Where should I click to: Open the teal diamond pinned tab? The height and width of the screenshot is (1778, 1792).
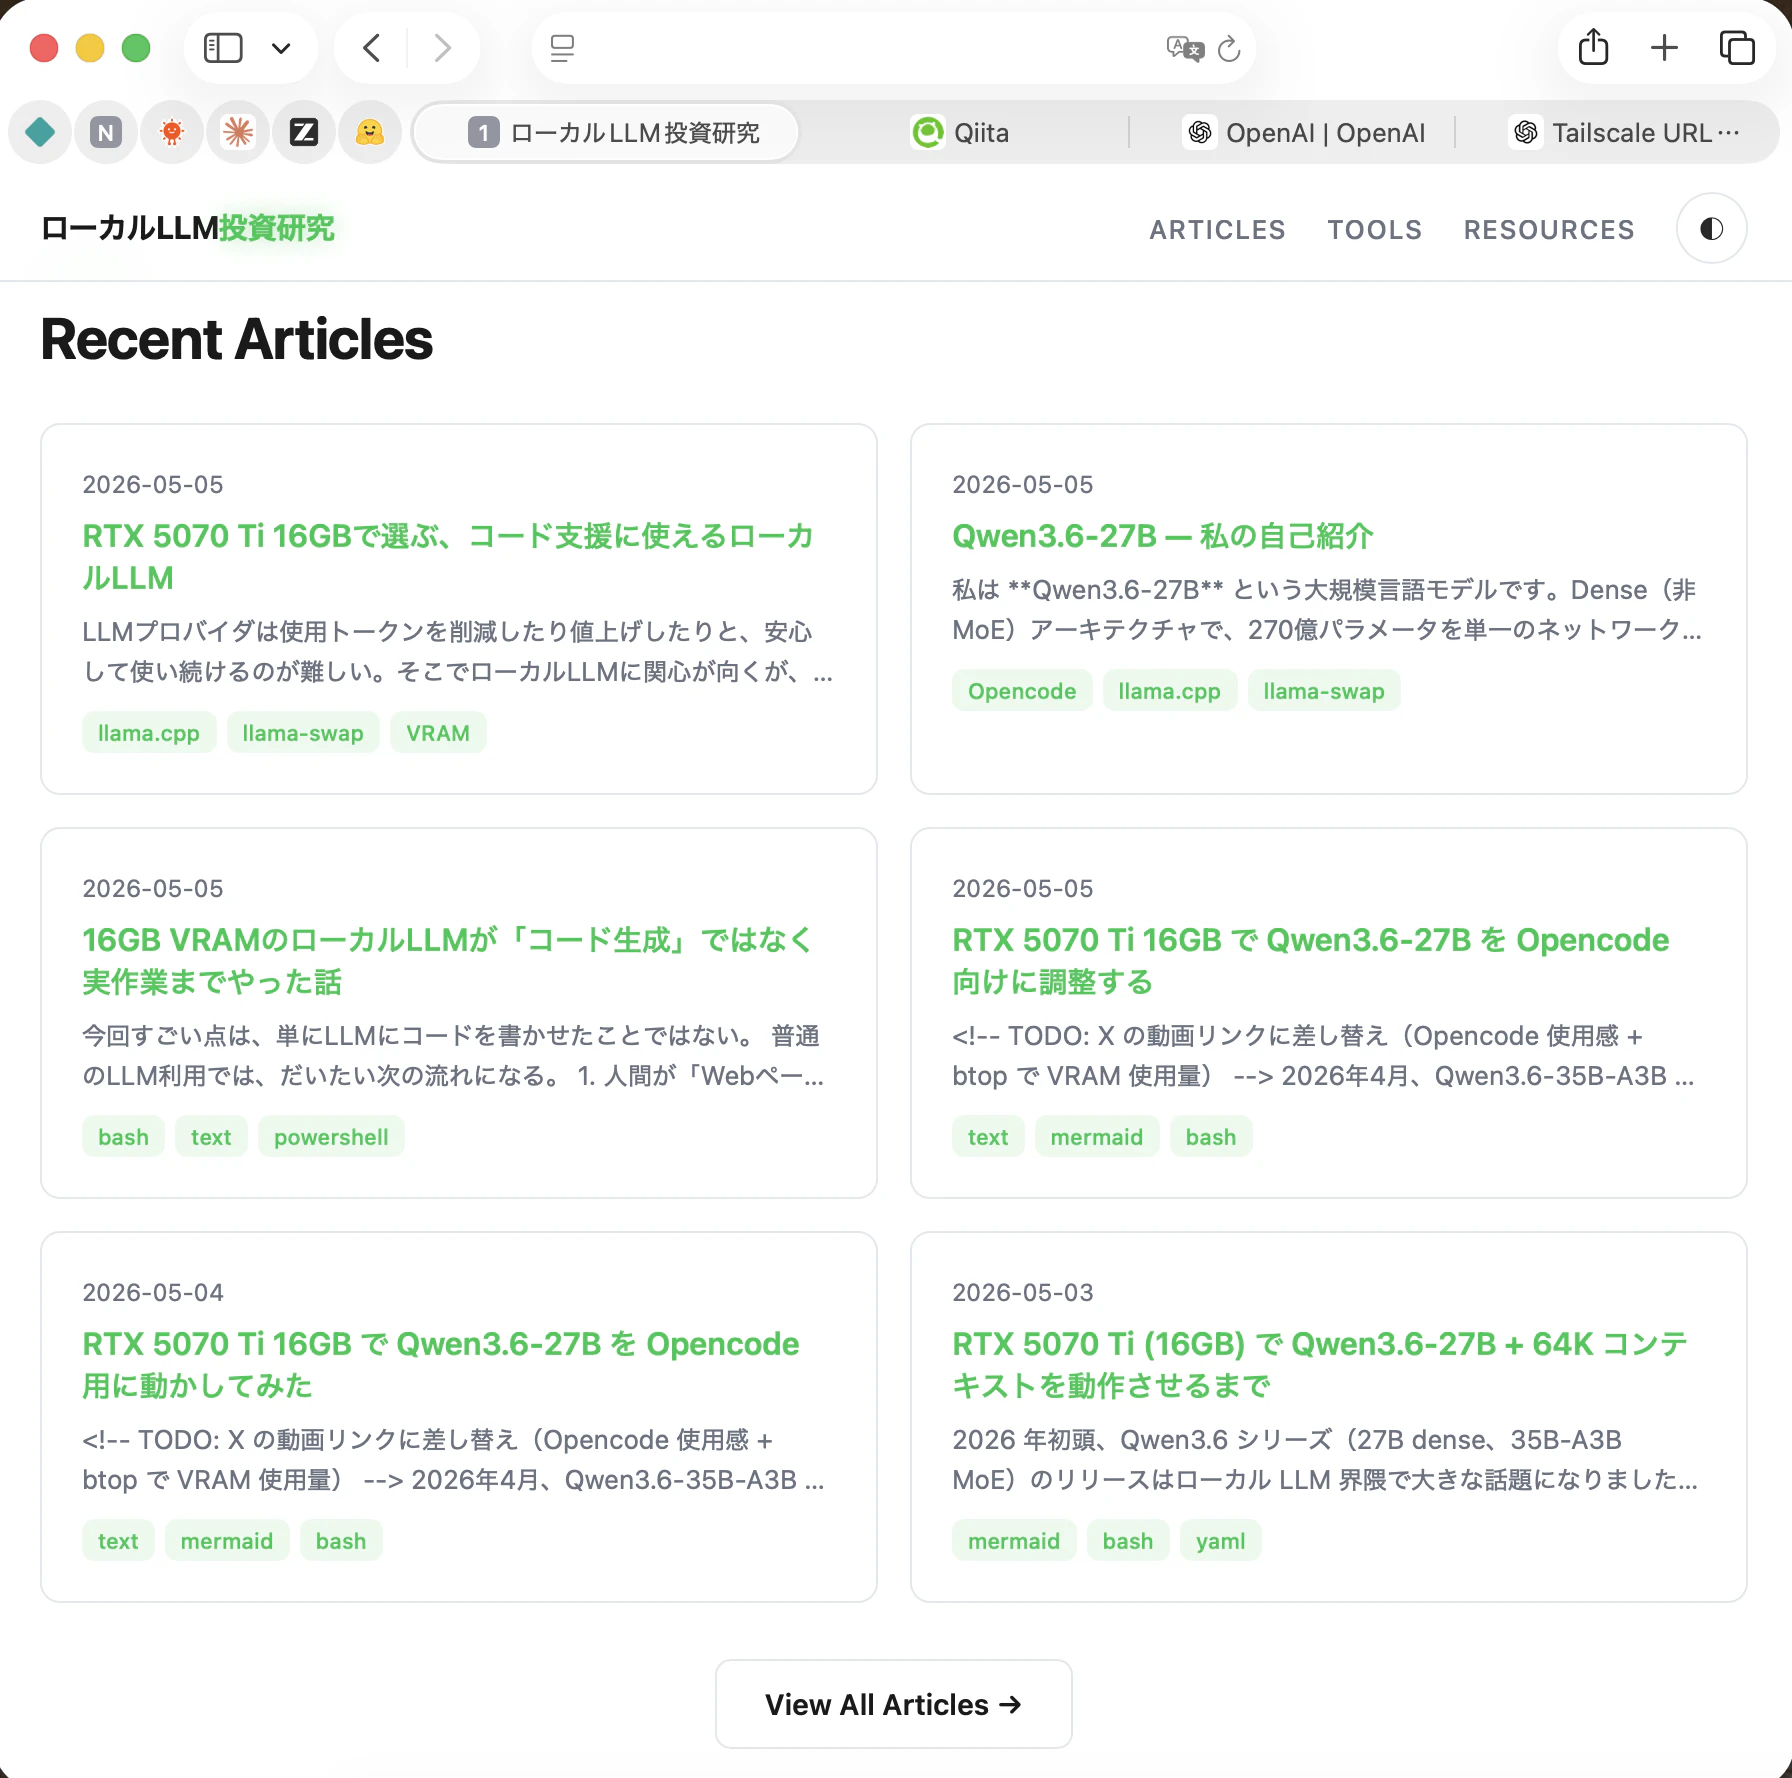pos(40,132)
